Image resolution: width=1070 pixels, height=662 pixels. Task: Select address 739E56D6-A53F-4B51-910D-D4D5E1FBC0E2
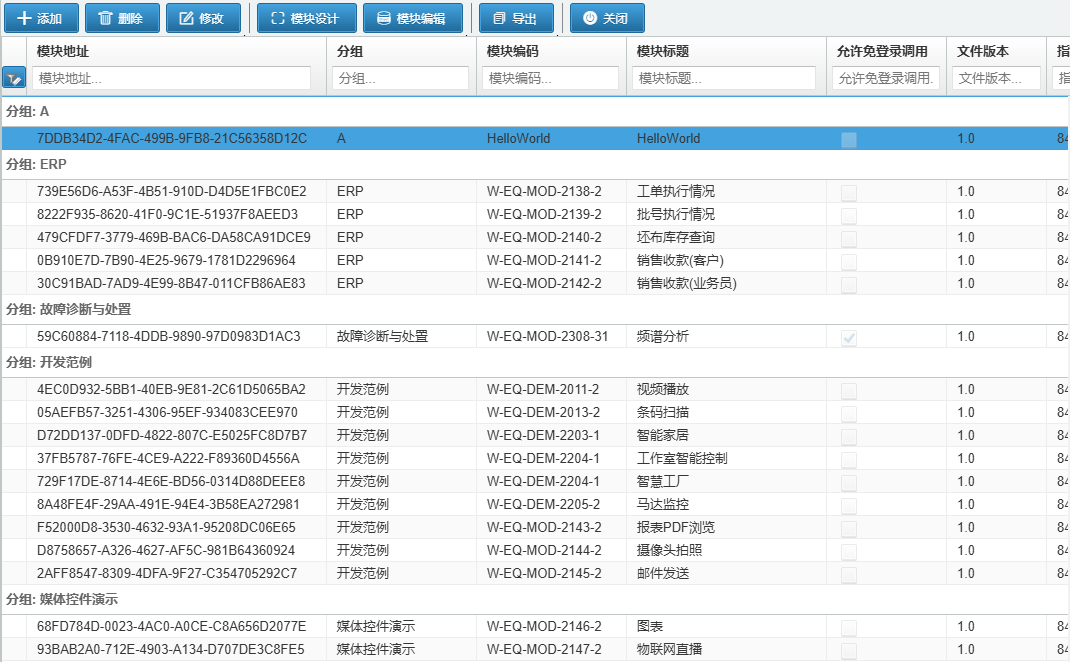[172, 192]
